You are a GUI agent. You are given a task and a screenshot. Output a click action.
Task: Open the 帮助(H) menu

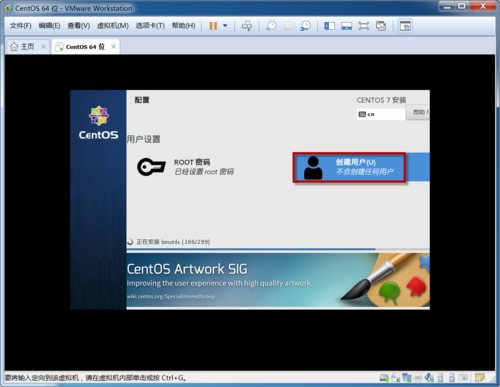pyautogui.click(x=183, y=26)
